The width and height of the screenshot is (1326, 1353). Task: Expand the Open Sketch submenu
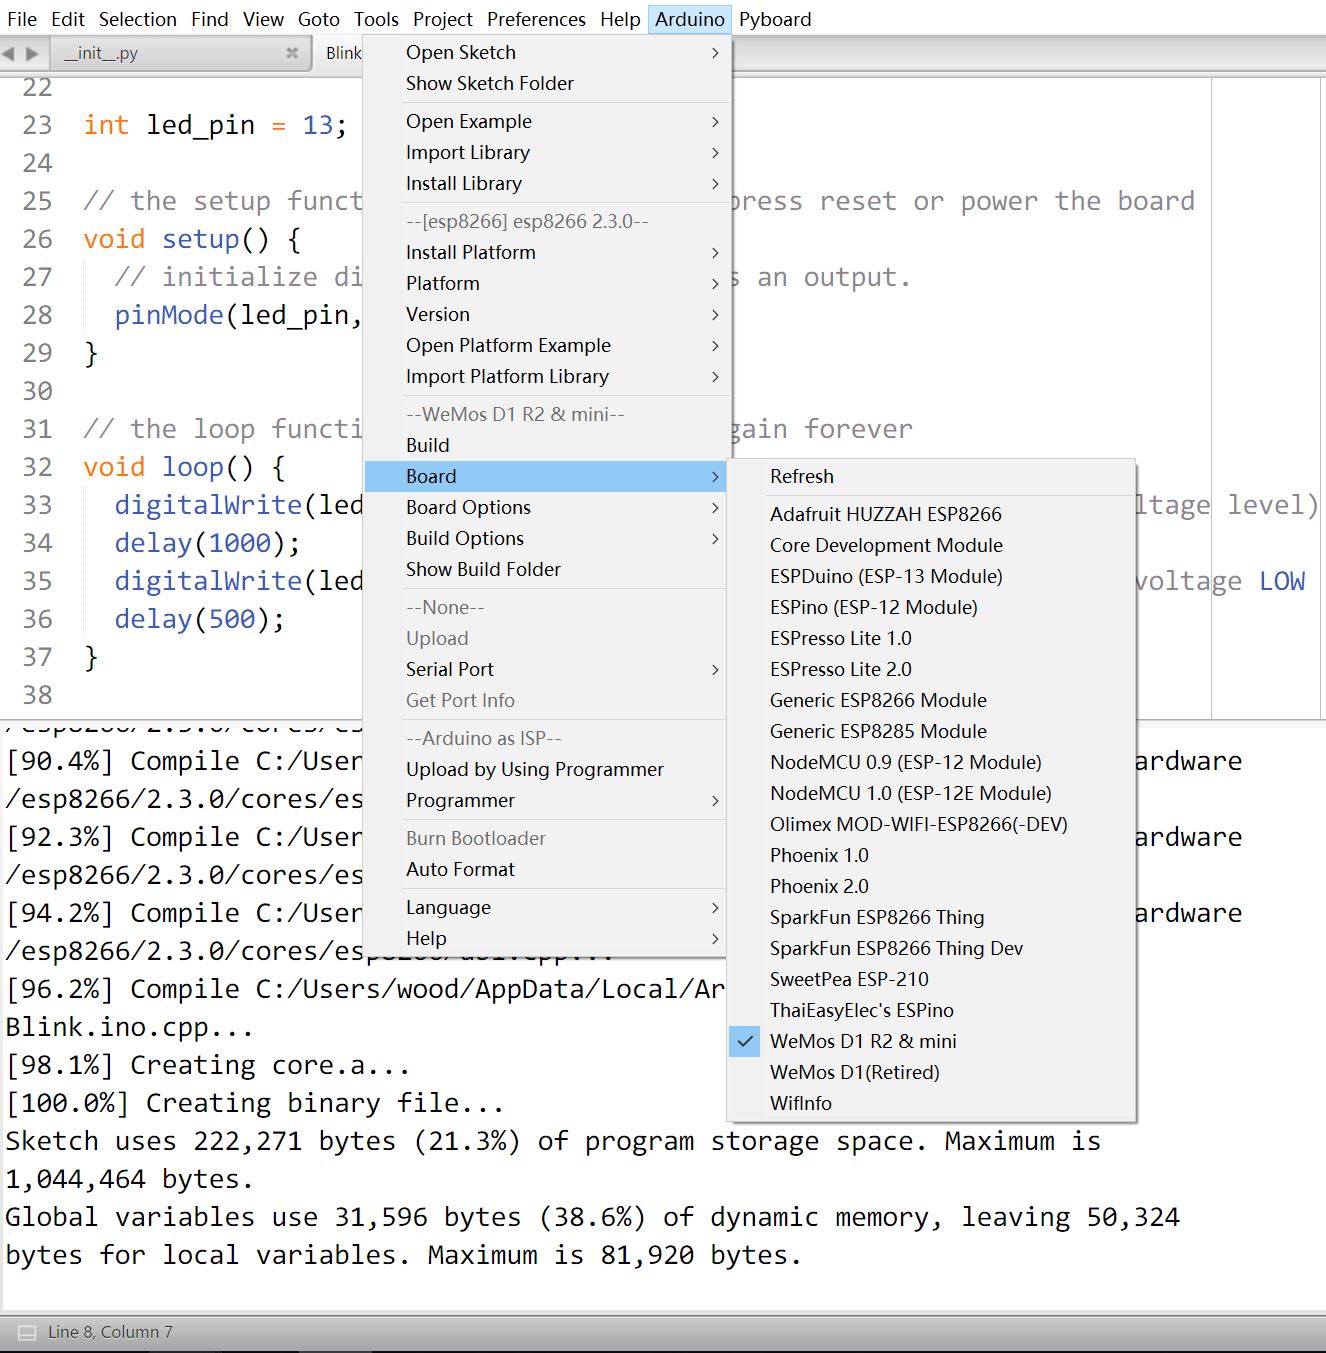coord(547,52)
